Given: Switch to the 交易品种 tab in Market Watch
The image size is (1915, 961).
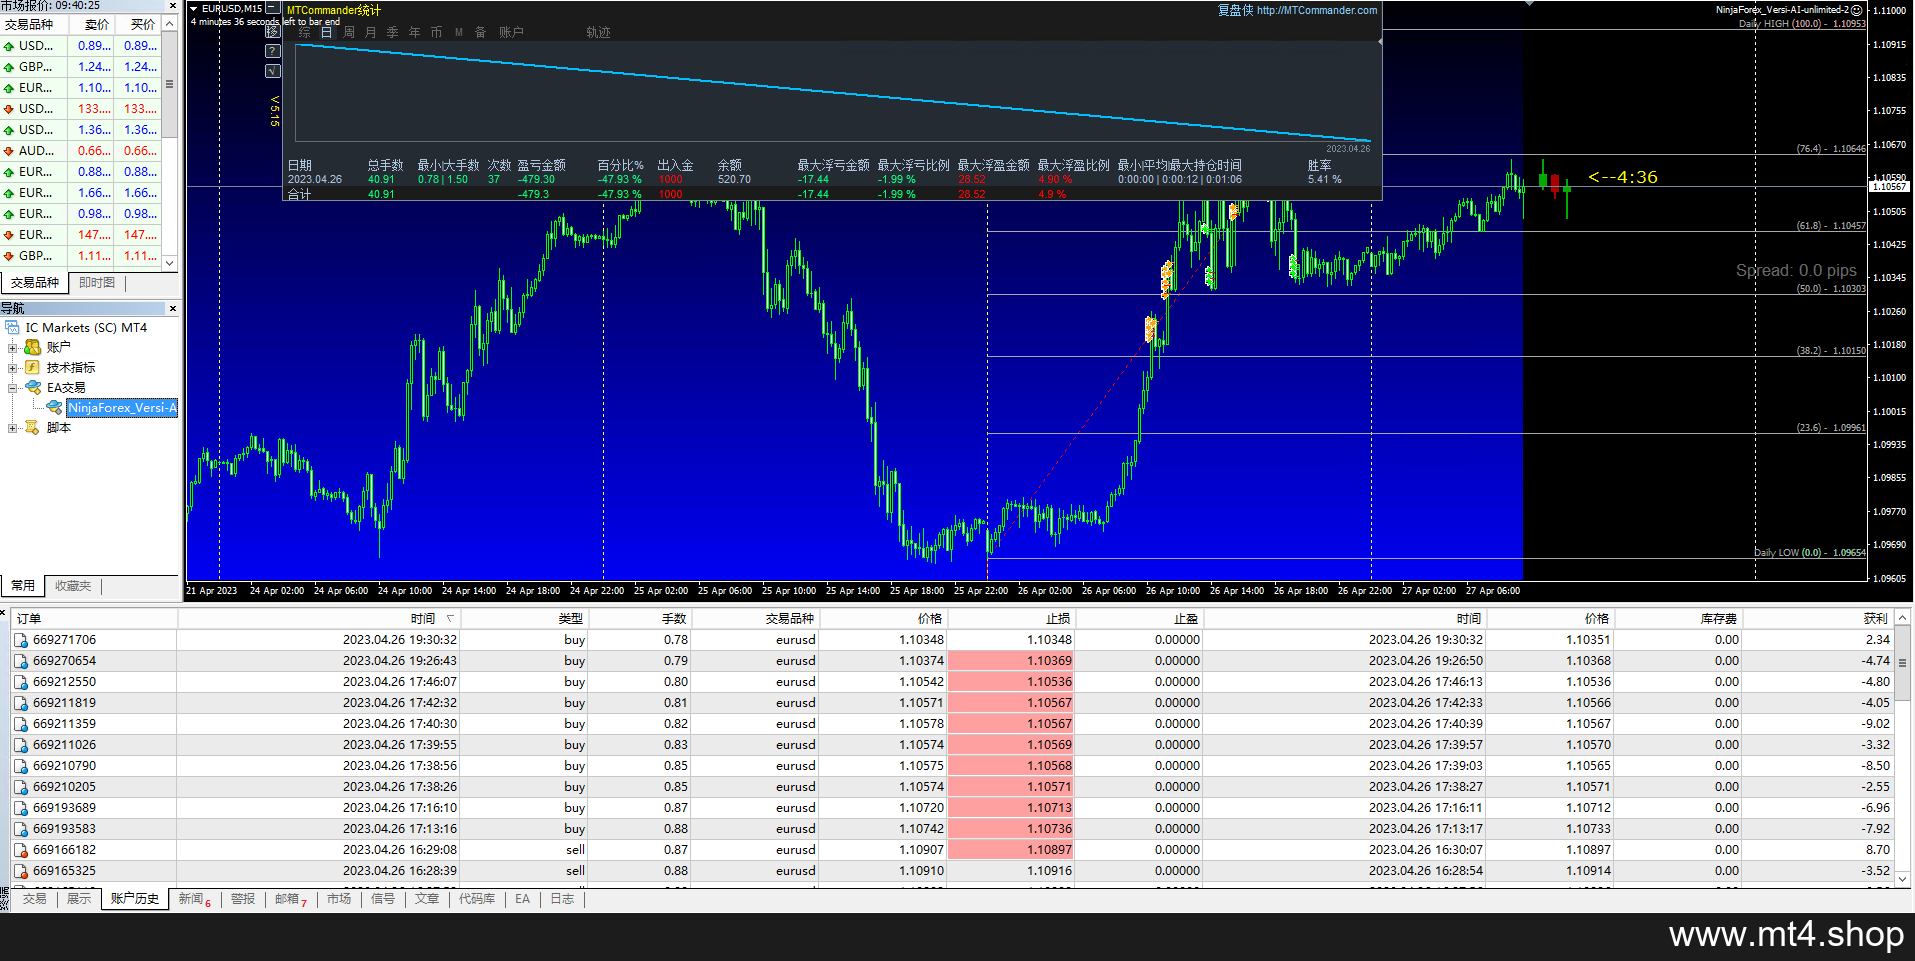Looking at the screenshot, I should pos(35,283).
